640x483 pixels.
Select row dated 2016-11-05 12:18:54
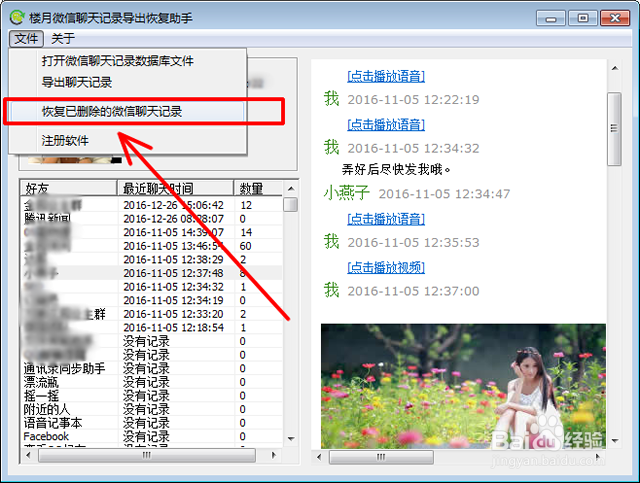[x=151, y=327]
